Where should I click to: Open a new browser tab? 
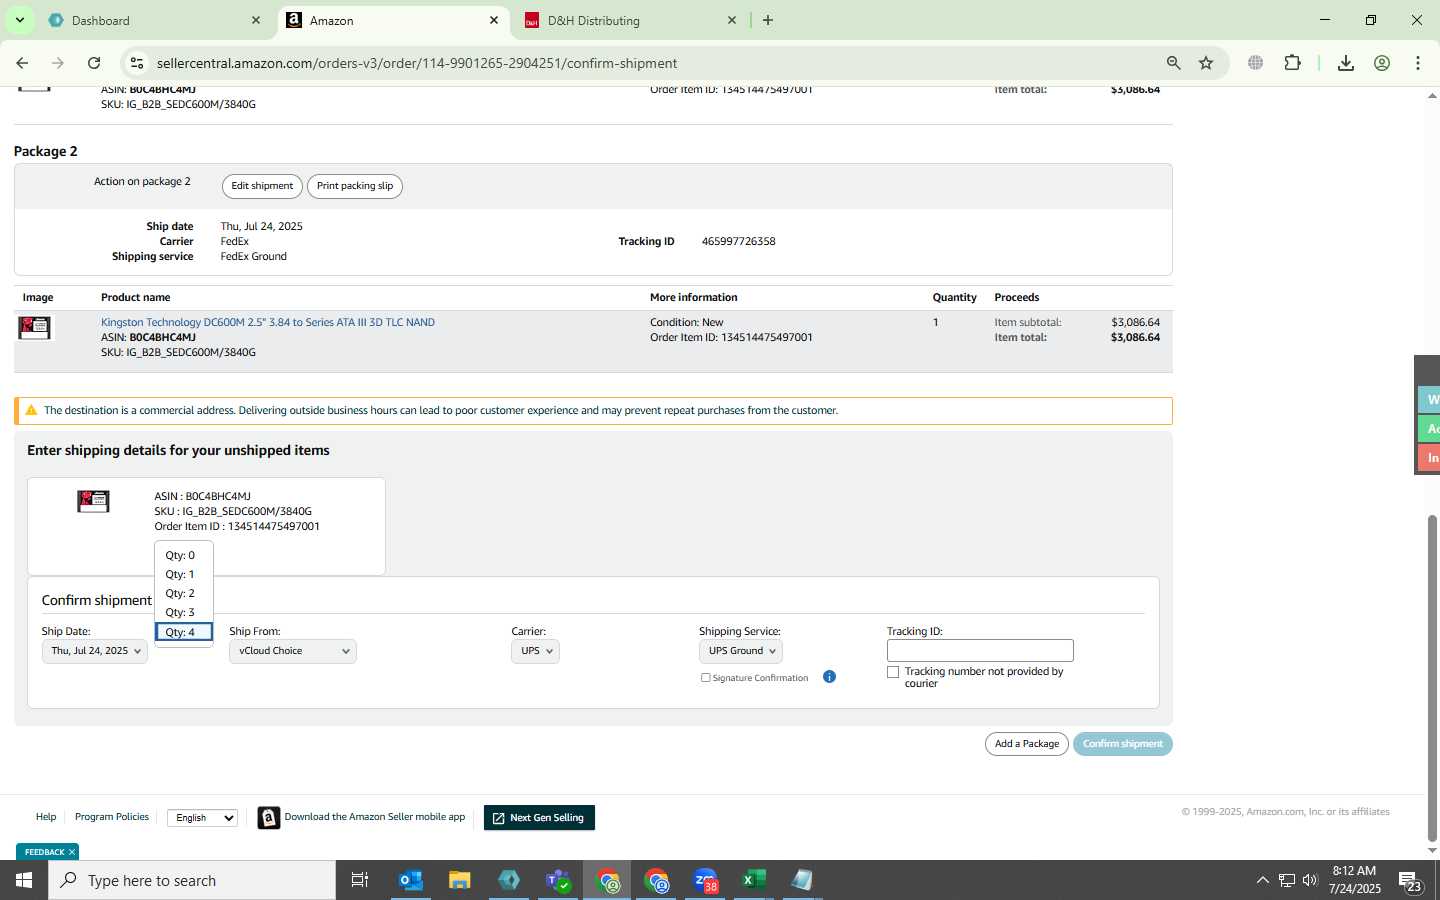[768, 20]
